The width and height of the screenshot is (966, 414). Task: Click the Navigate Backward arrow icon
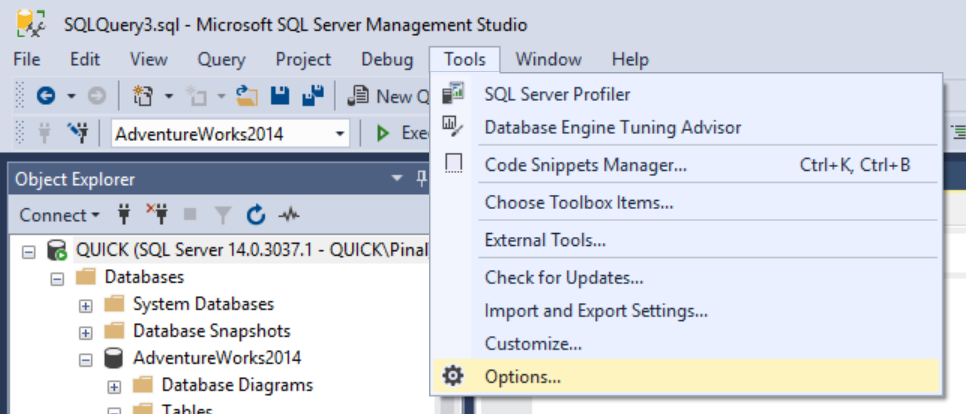click(46, 96)
